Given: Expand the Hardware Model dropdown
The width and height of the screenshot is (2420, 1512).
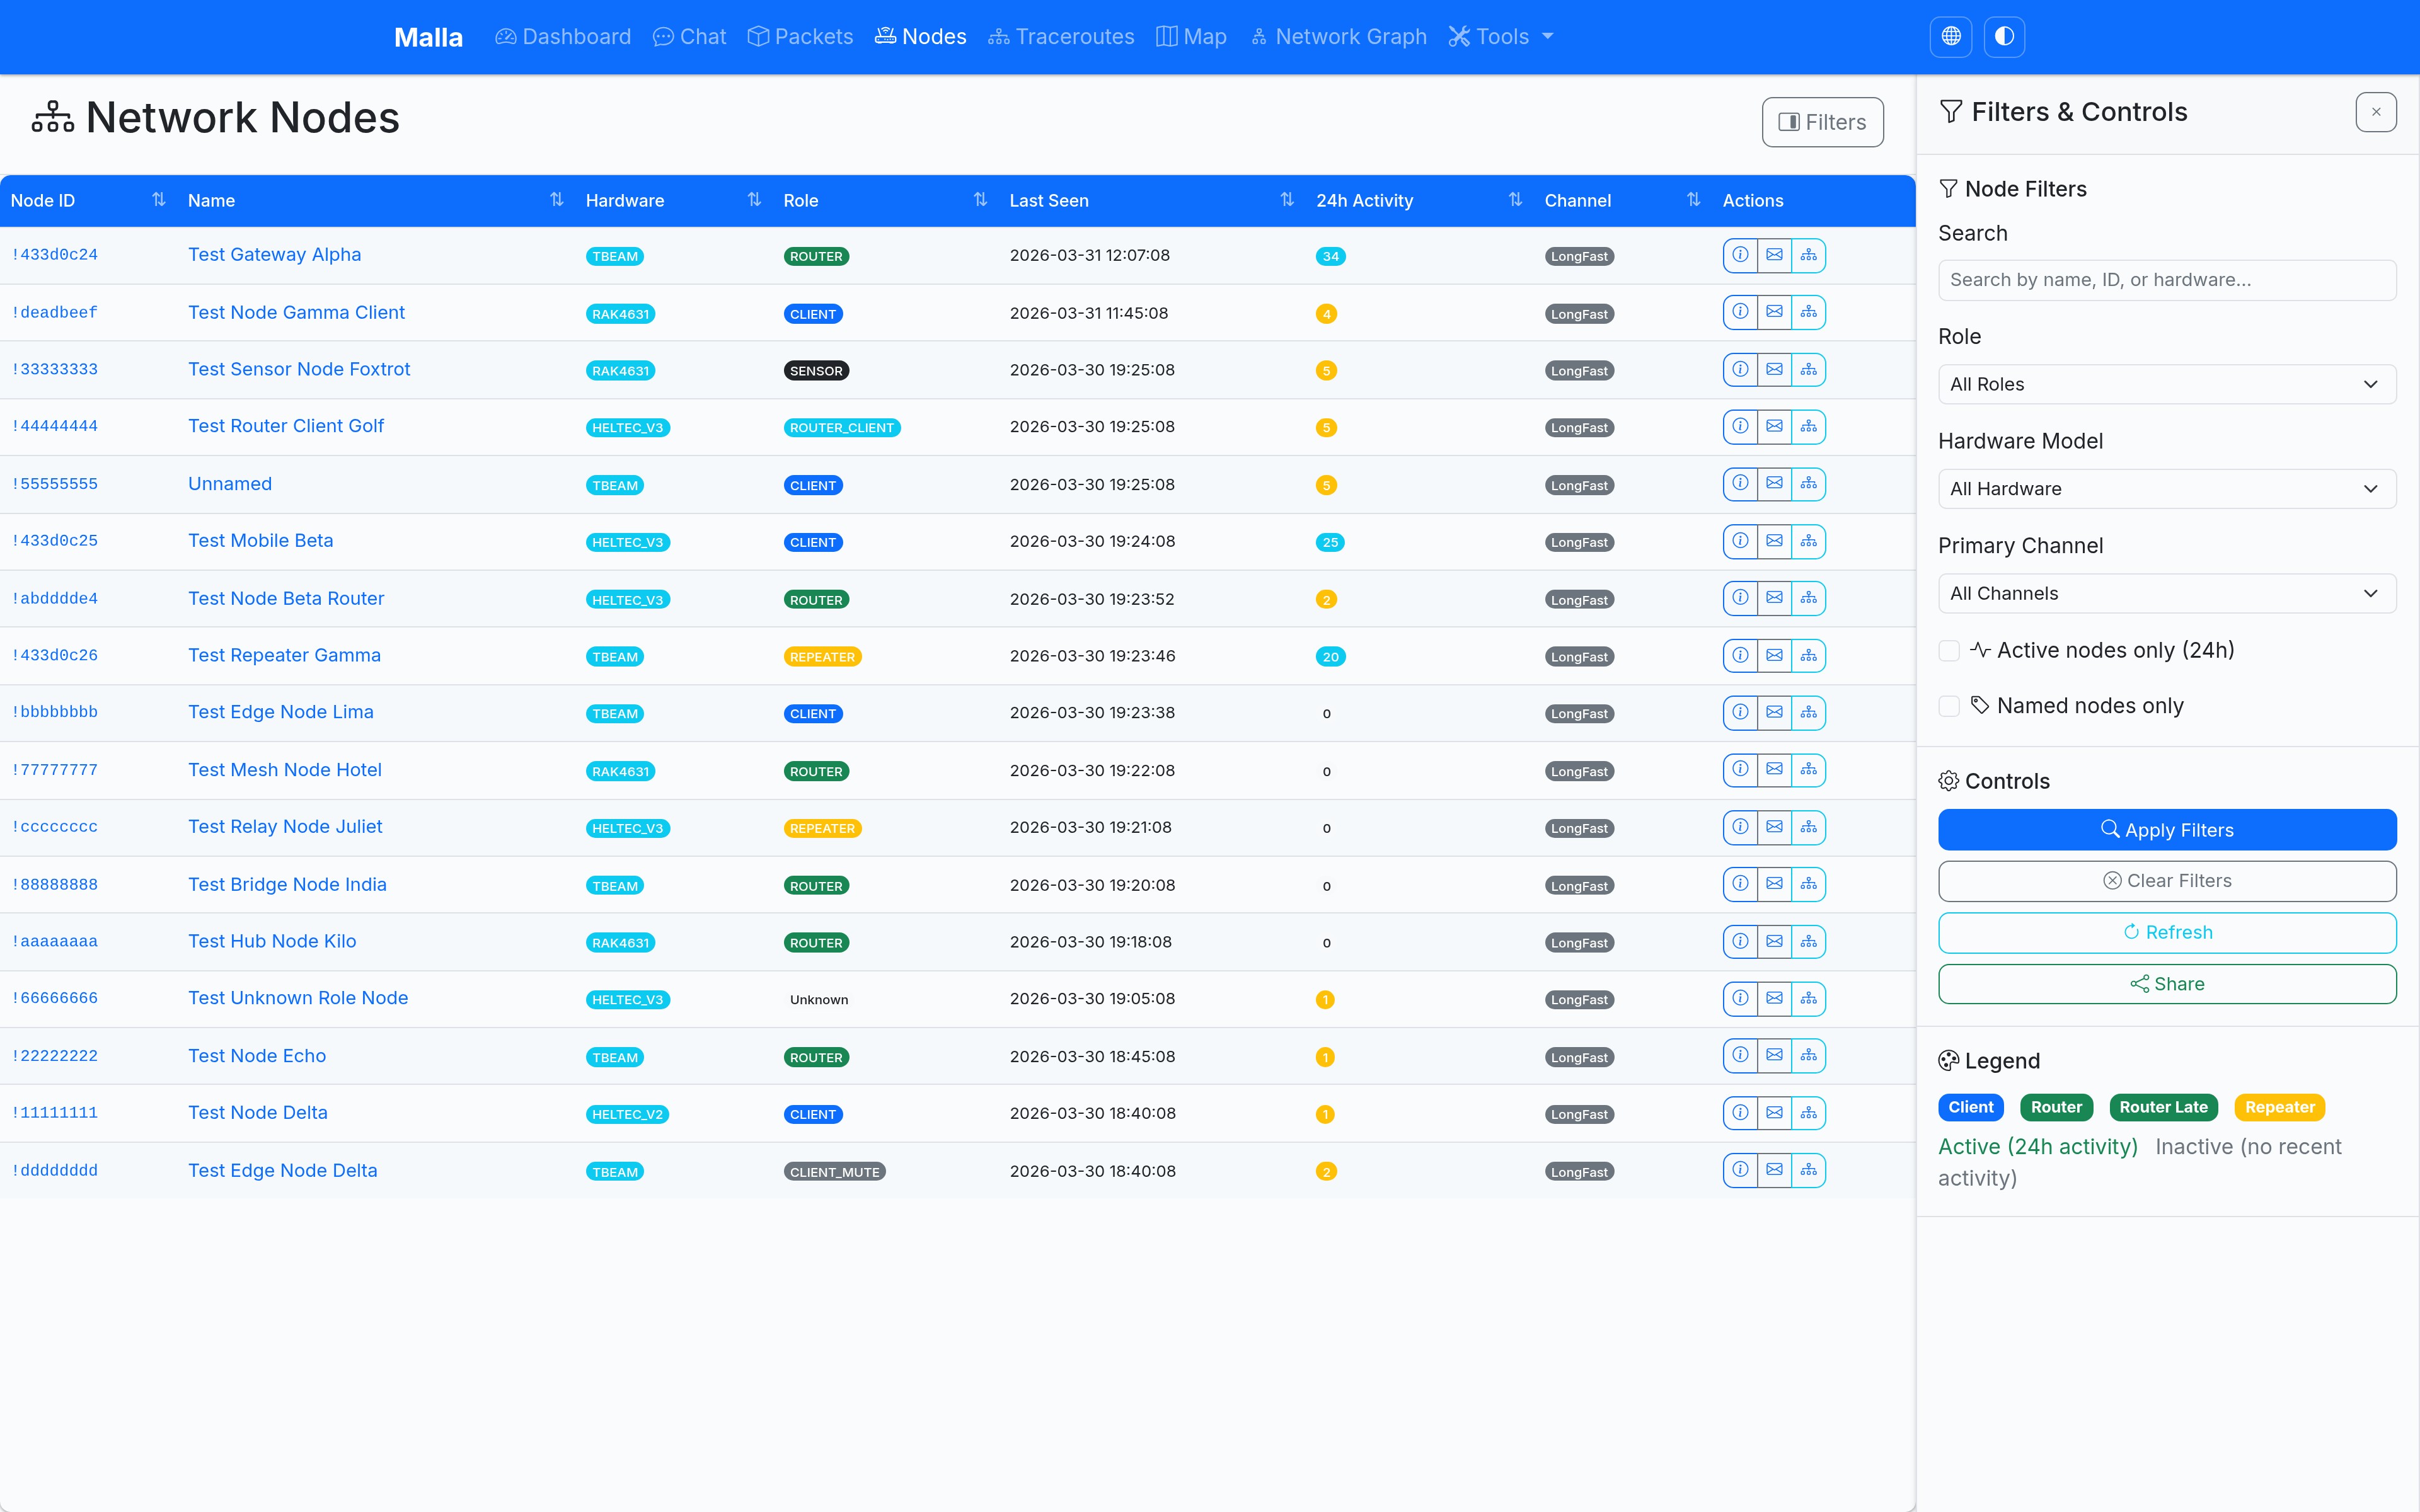Looking at the screenshot, I should pos(2167,489).
